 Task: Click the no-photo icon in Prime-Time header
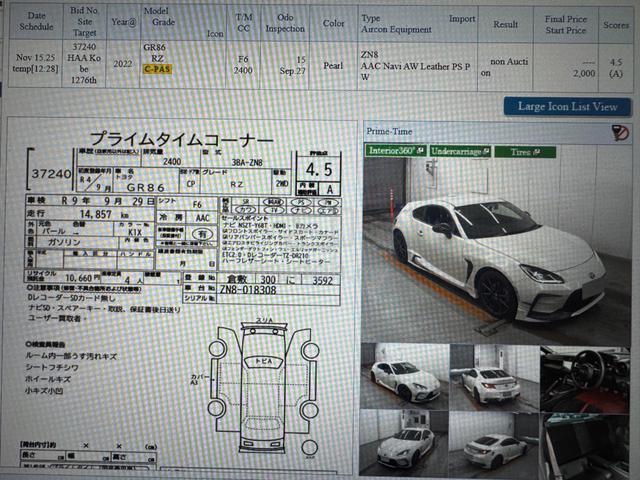(x=620, y=133)
